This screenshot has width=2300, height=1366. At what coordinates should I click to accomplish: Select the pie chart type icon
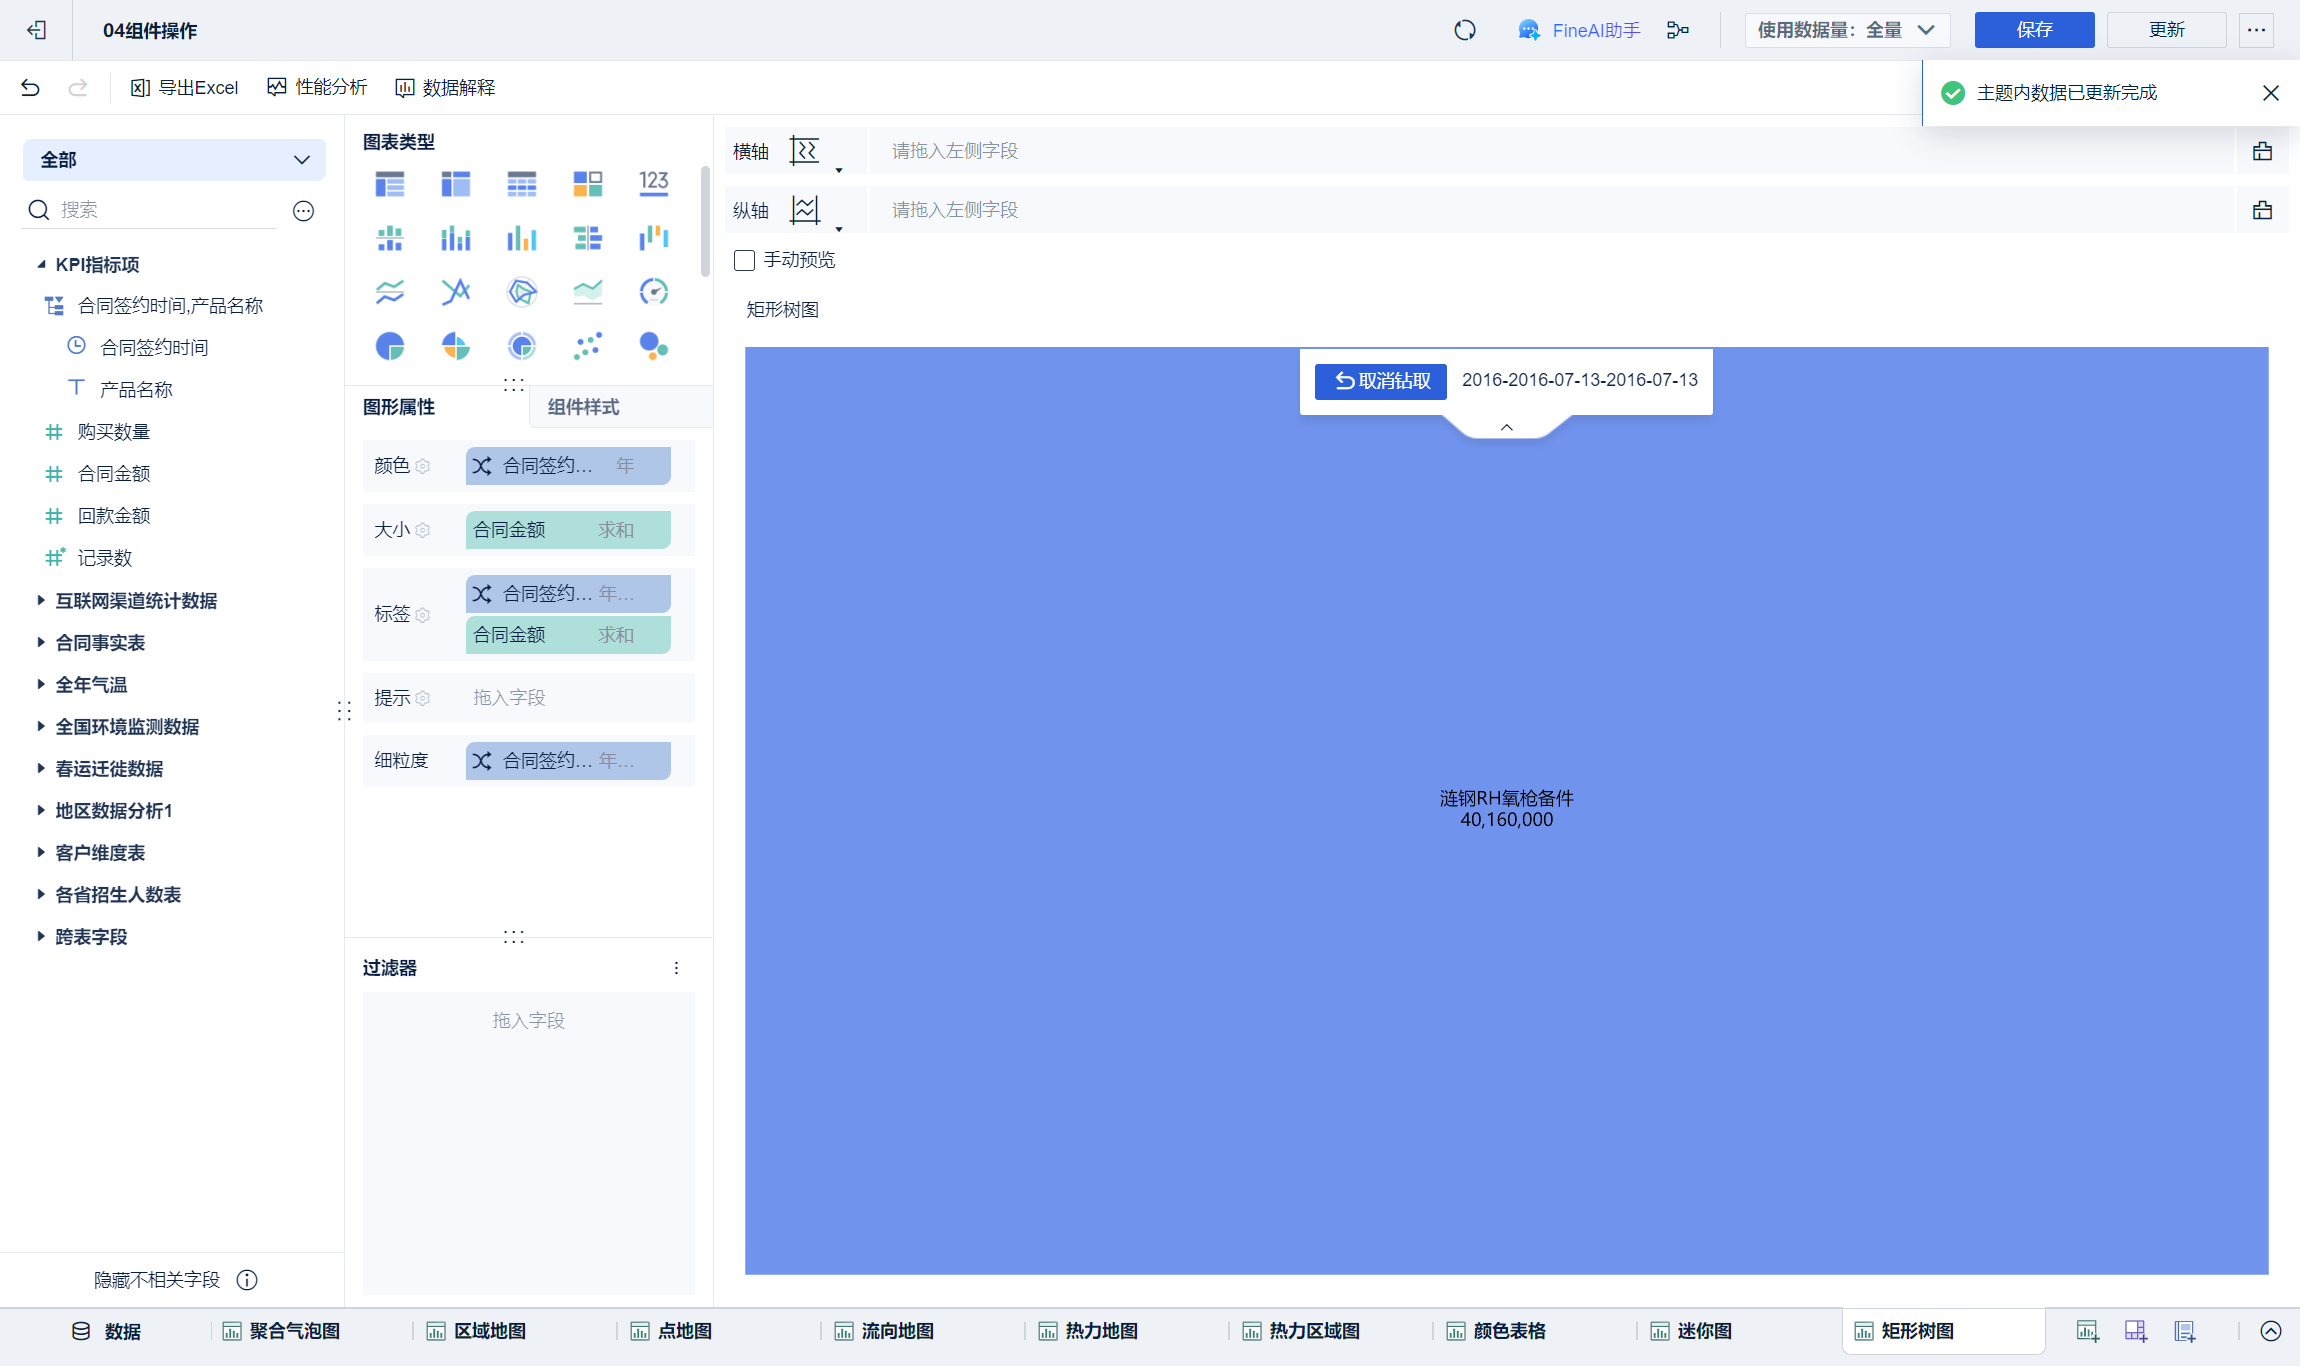pyautogui.click(x=390, y=346)
